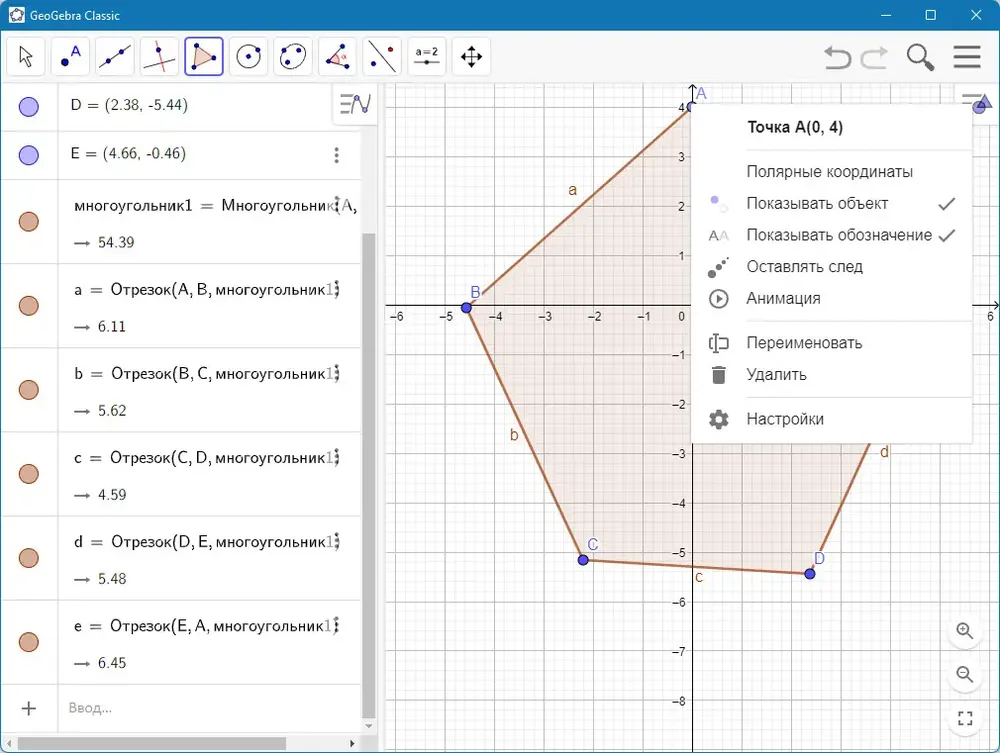The height and width of the screenshot is (753, 1000).
Task: Click the GeoGebra app logo in title bar
Action: pos(17,15)
